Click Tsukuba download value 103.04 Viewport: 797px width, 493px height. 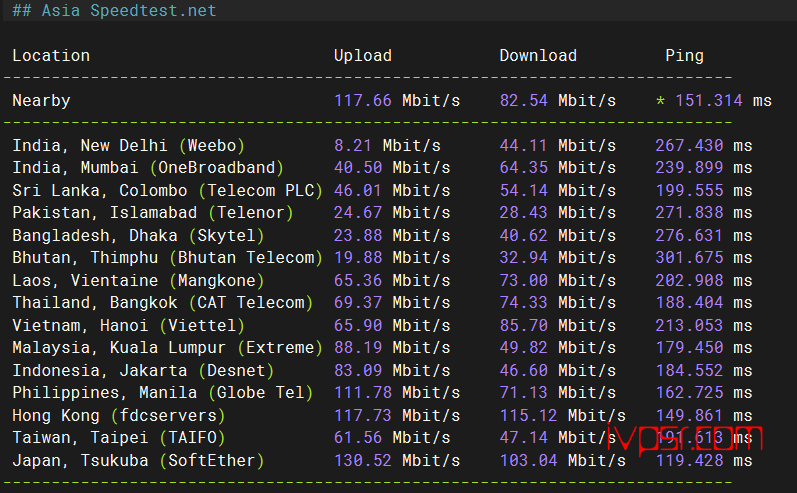528,460
